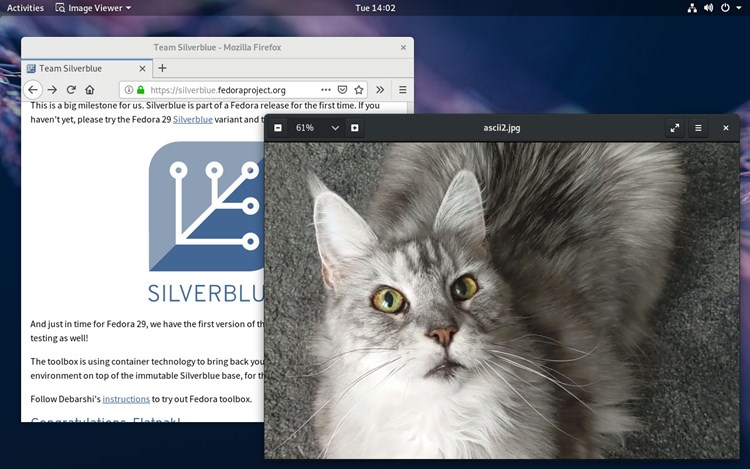Zoom in with the plus button
Image resolution: width=750 pixels, height=469 pixels.
point(354,128)
